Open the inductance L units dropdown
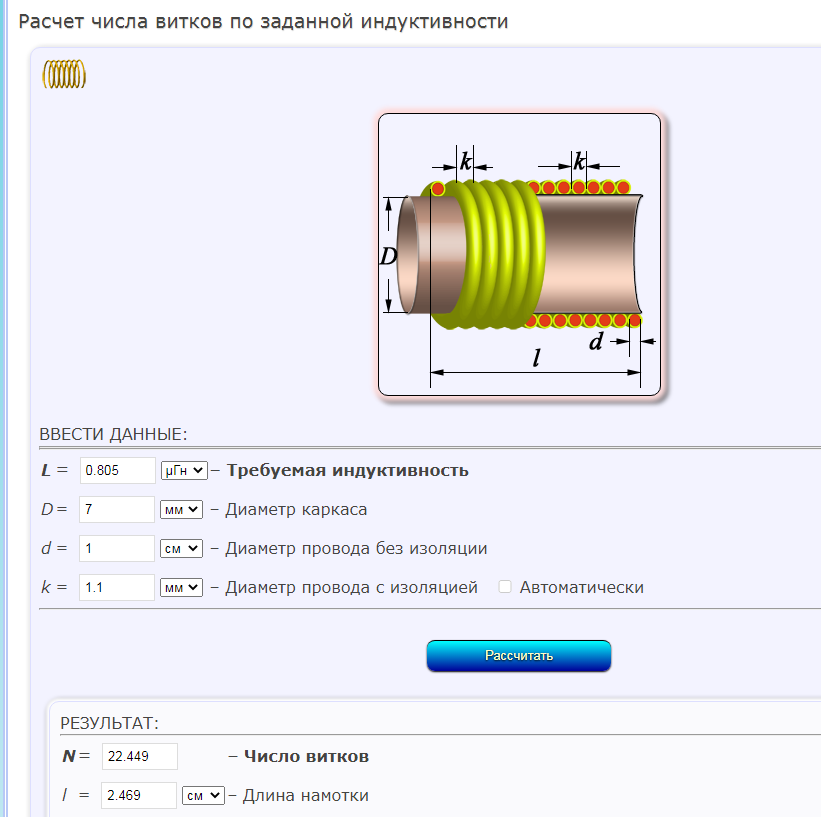Image resolution: width=821 pixels, height=817 pixels. [183, 470]
